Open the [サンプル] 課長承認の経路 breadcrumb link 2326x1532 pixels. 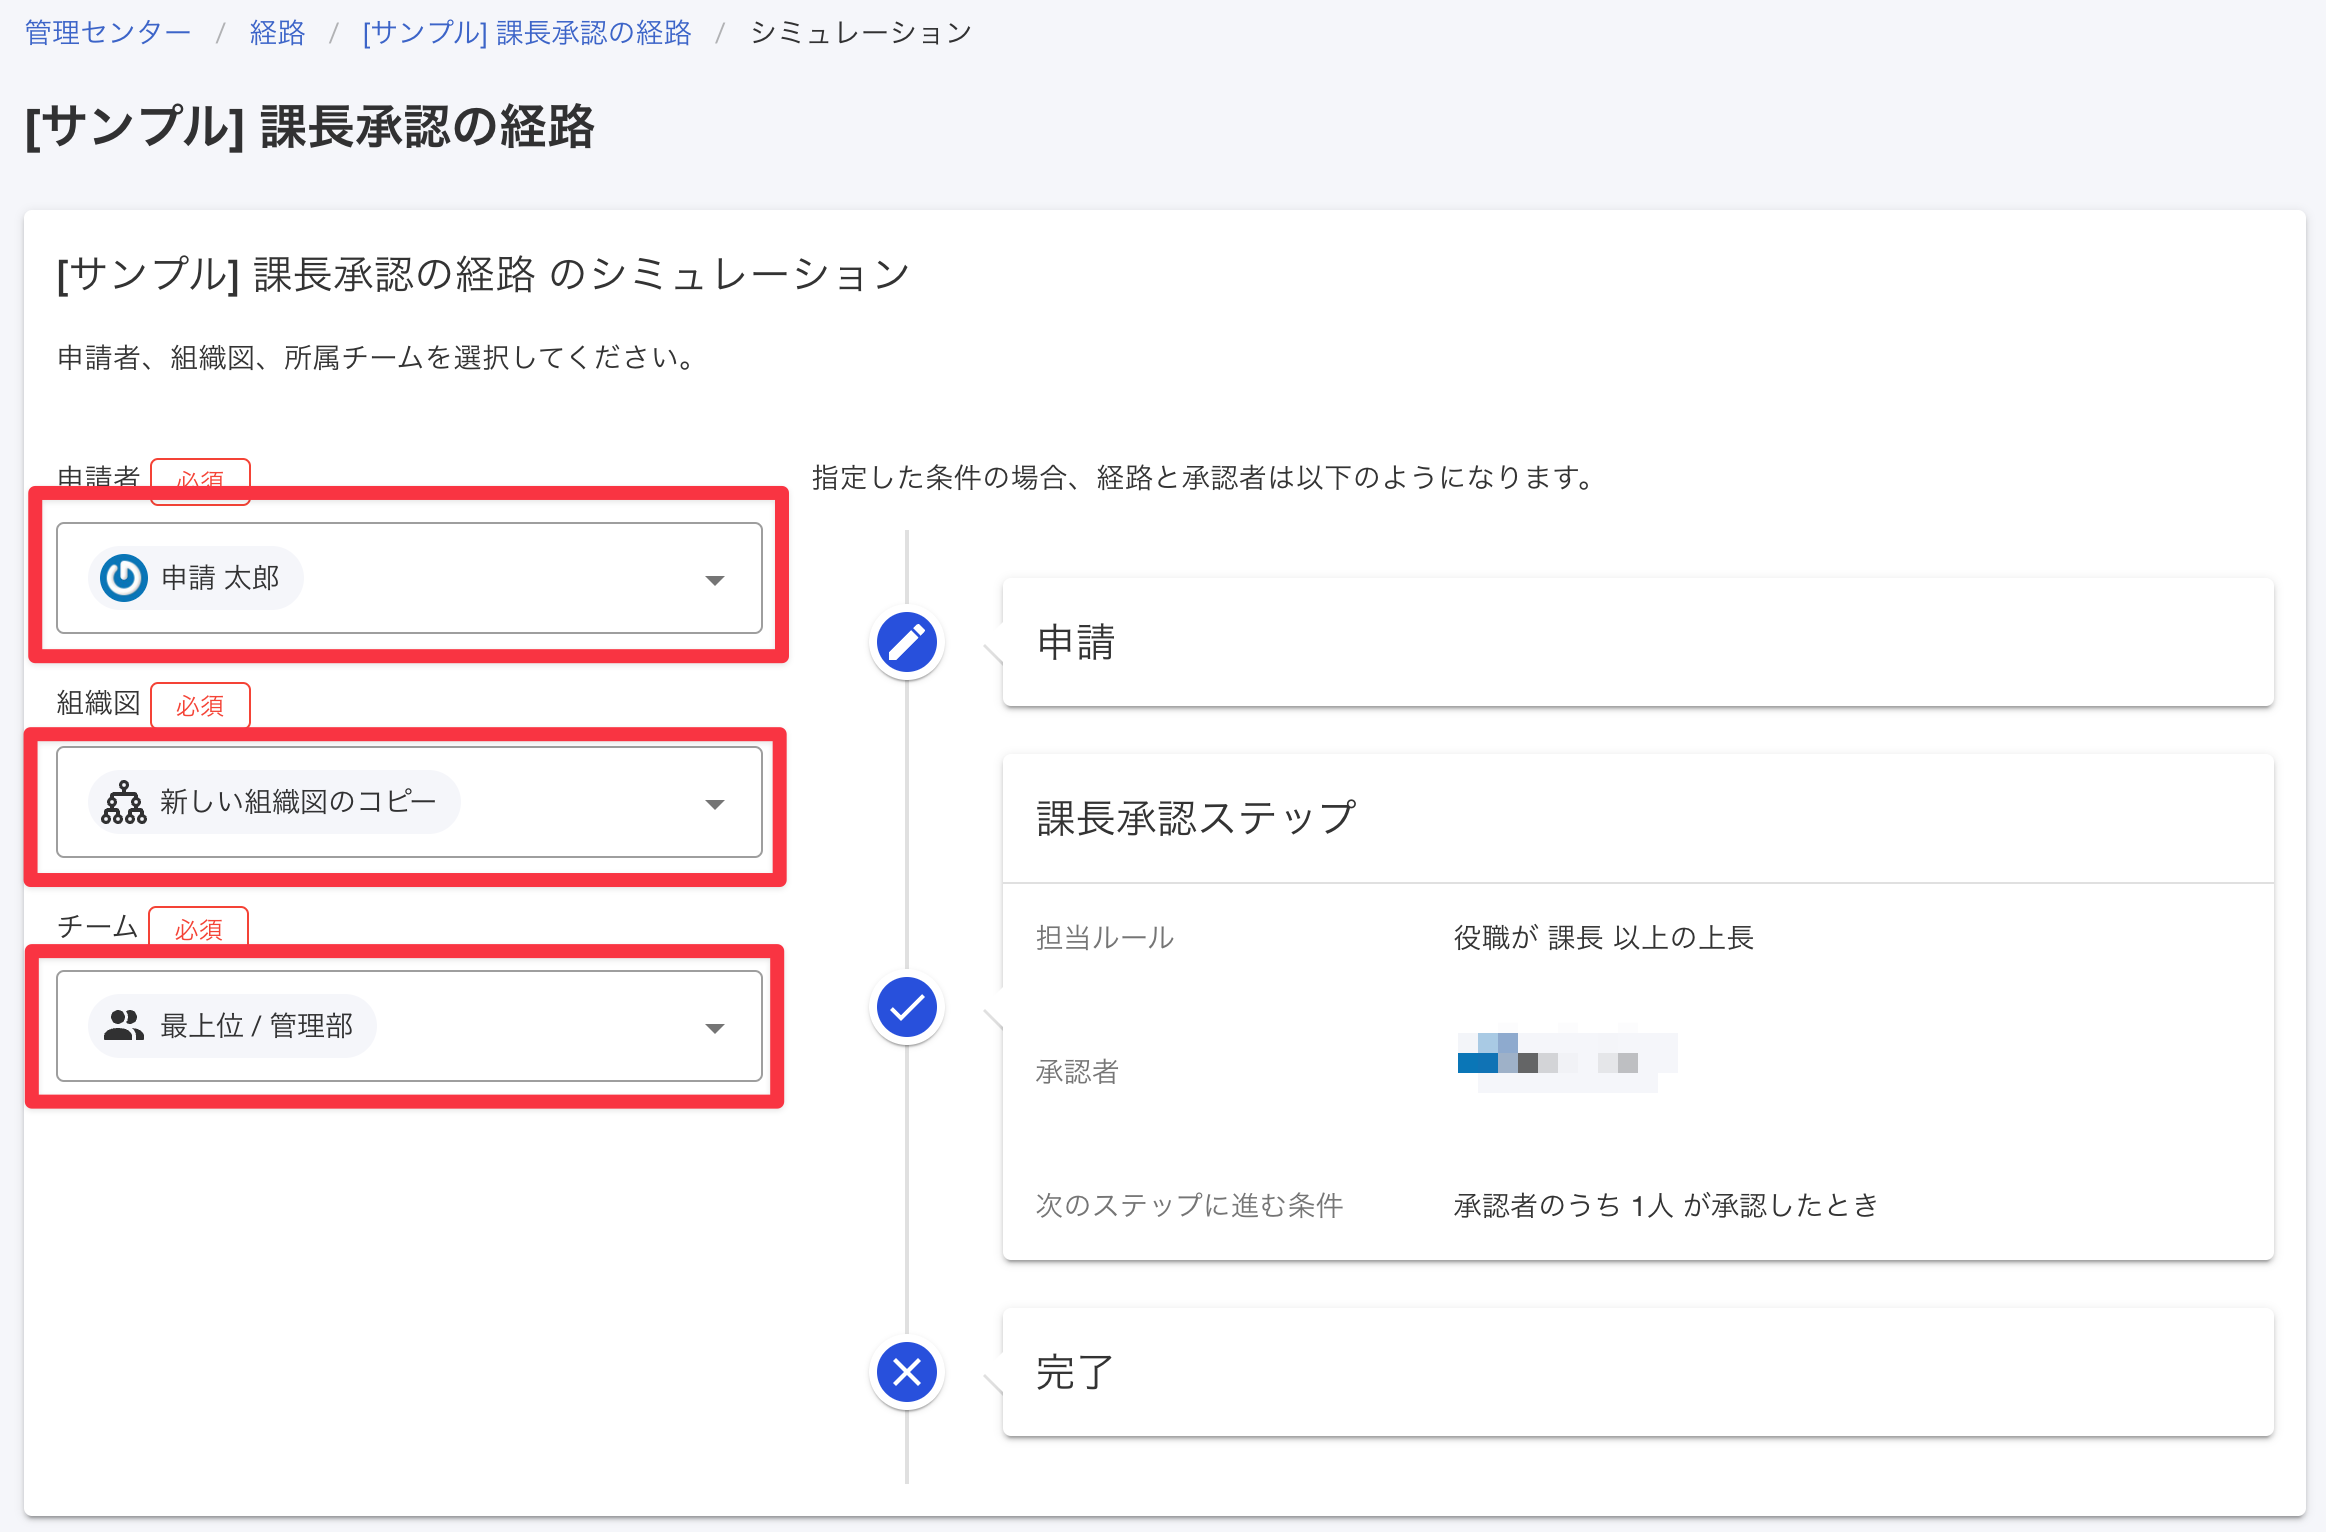(x=527, y=33)
